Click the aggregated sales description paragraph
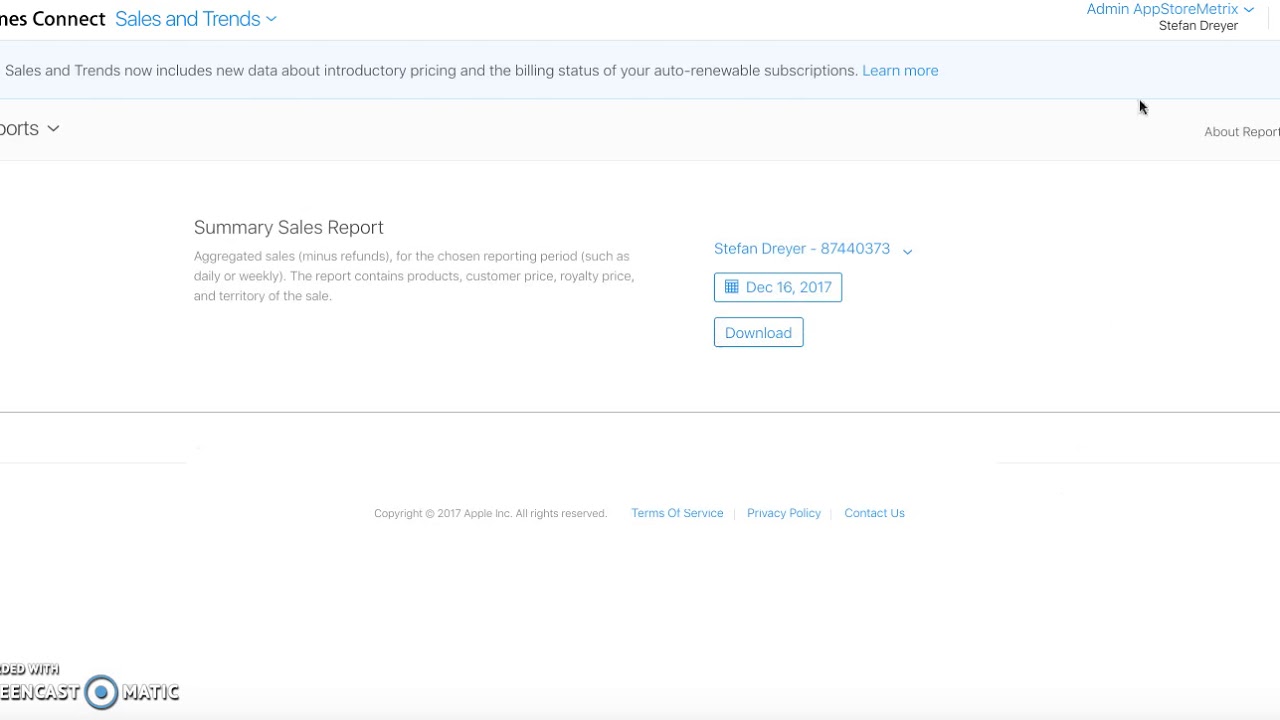 point(414,276)
